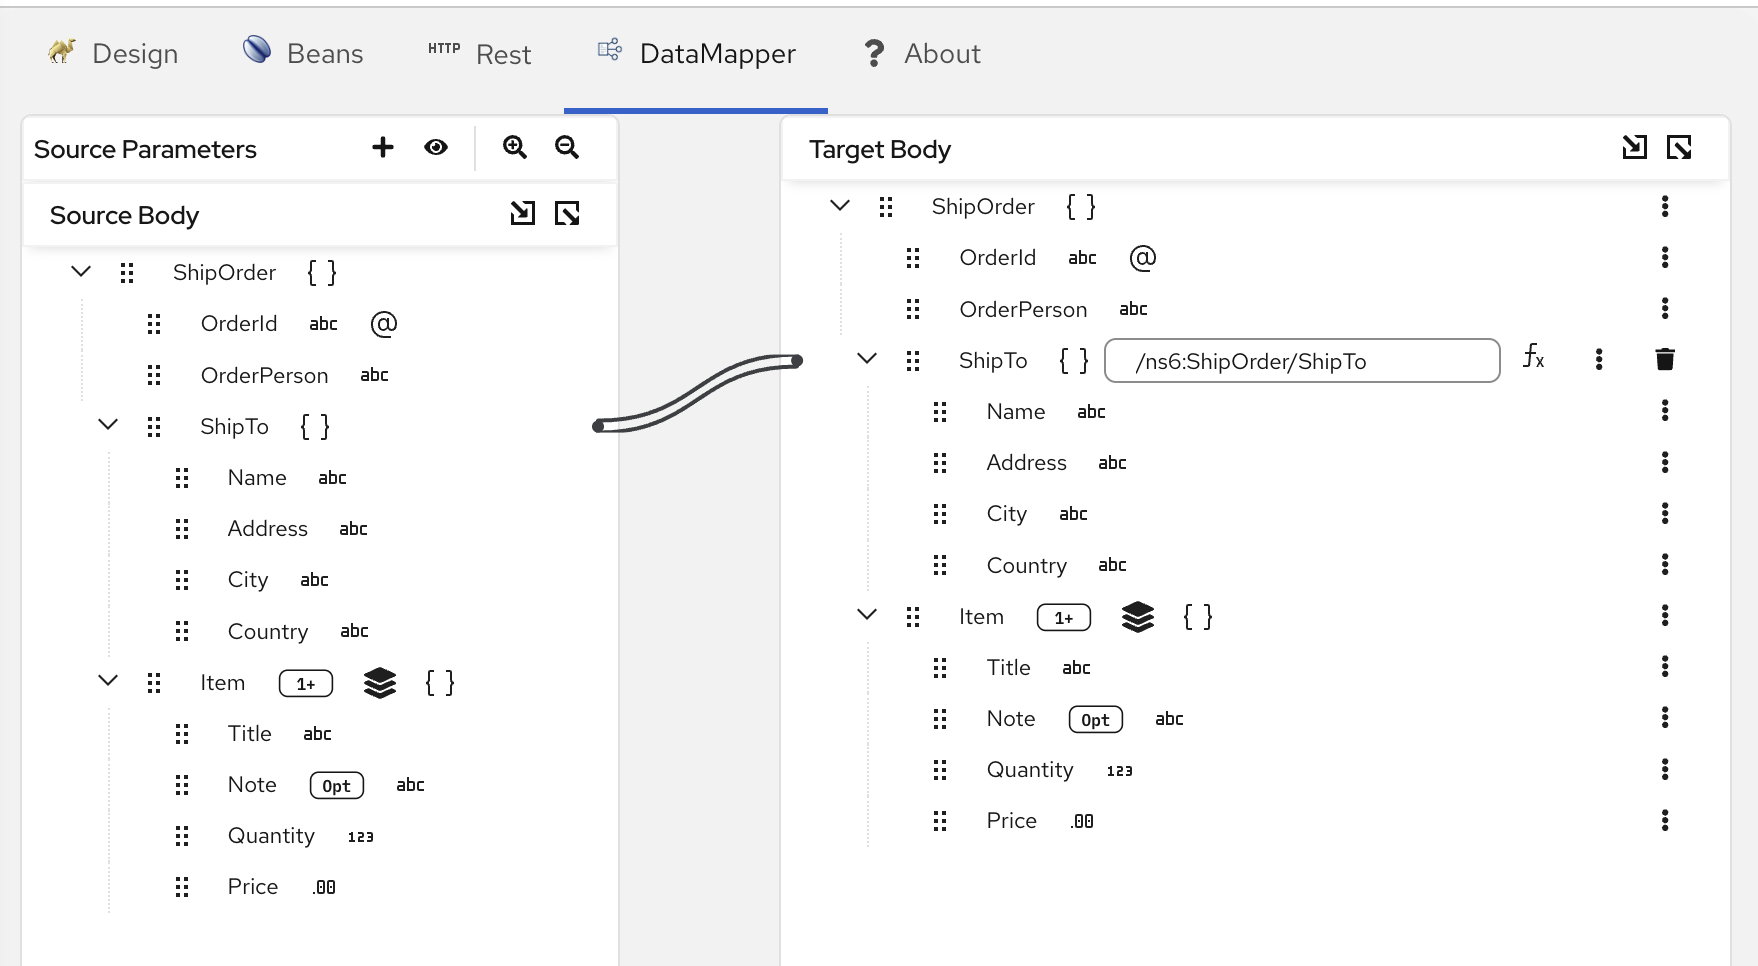Image resolution: width=1758 pixels, height=966 pixels.
Task: Open actions menu for target Name
Action: [x=1665, y=410]
